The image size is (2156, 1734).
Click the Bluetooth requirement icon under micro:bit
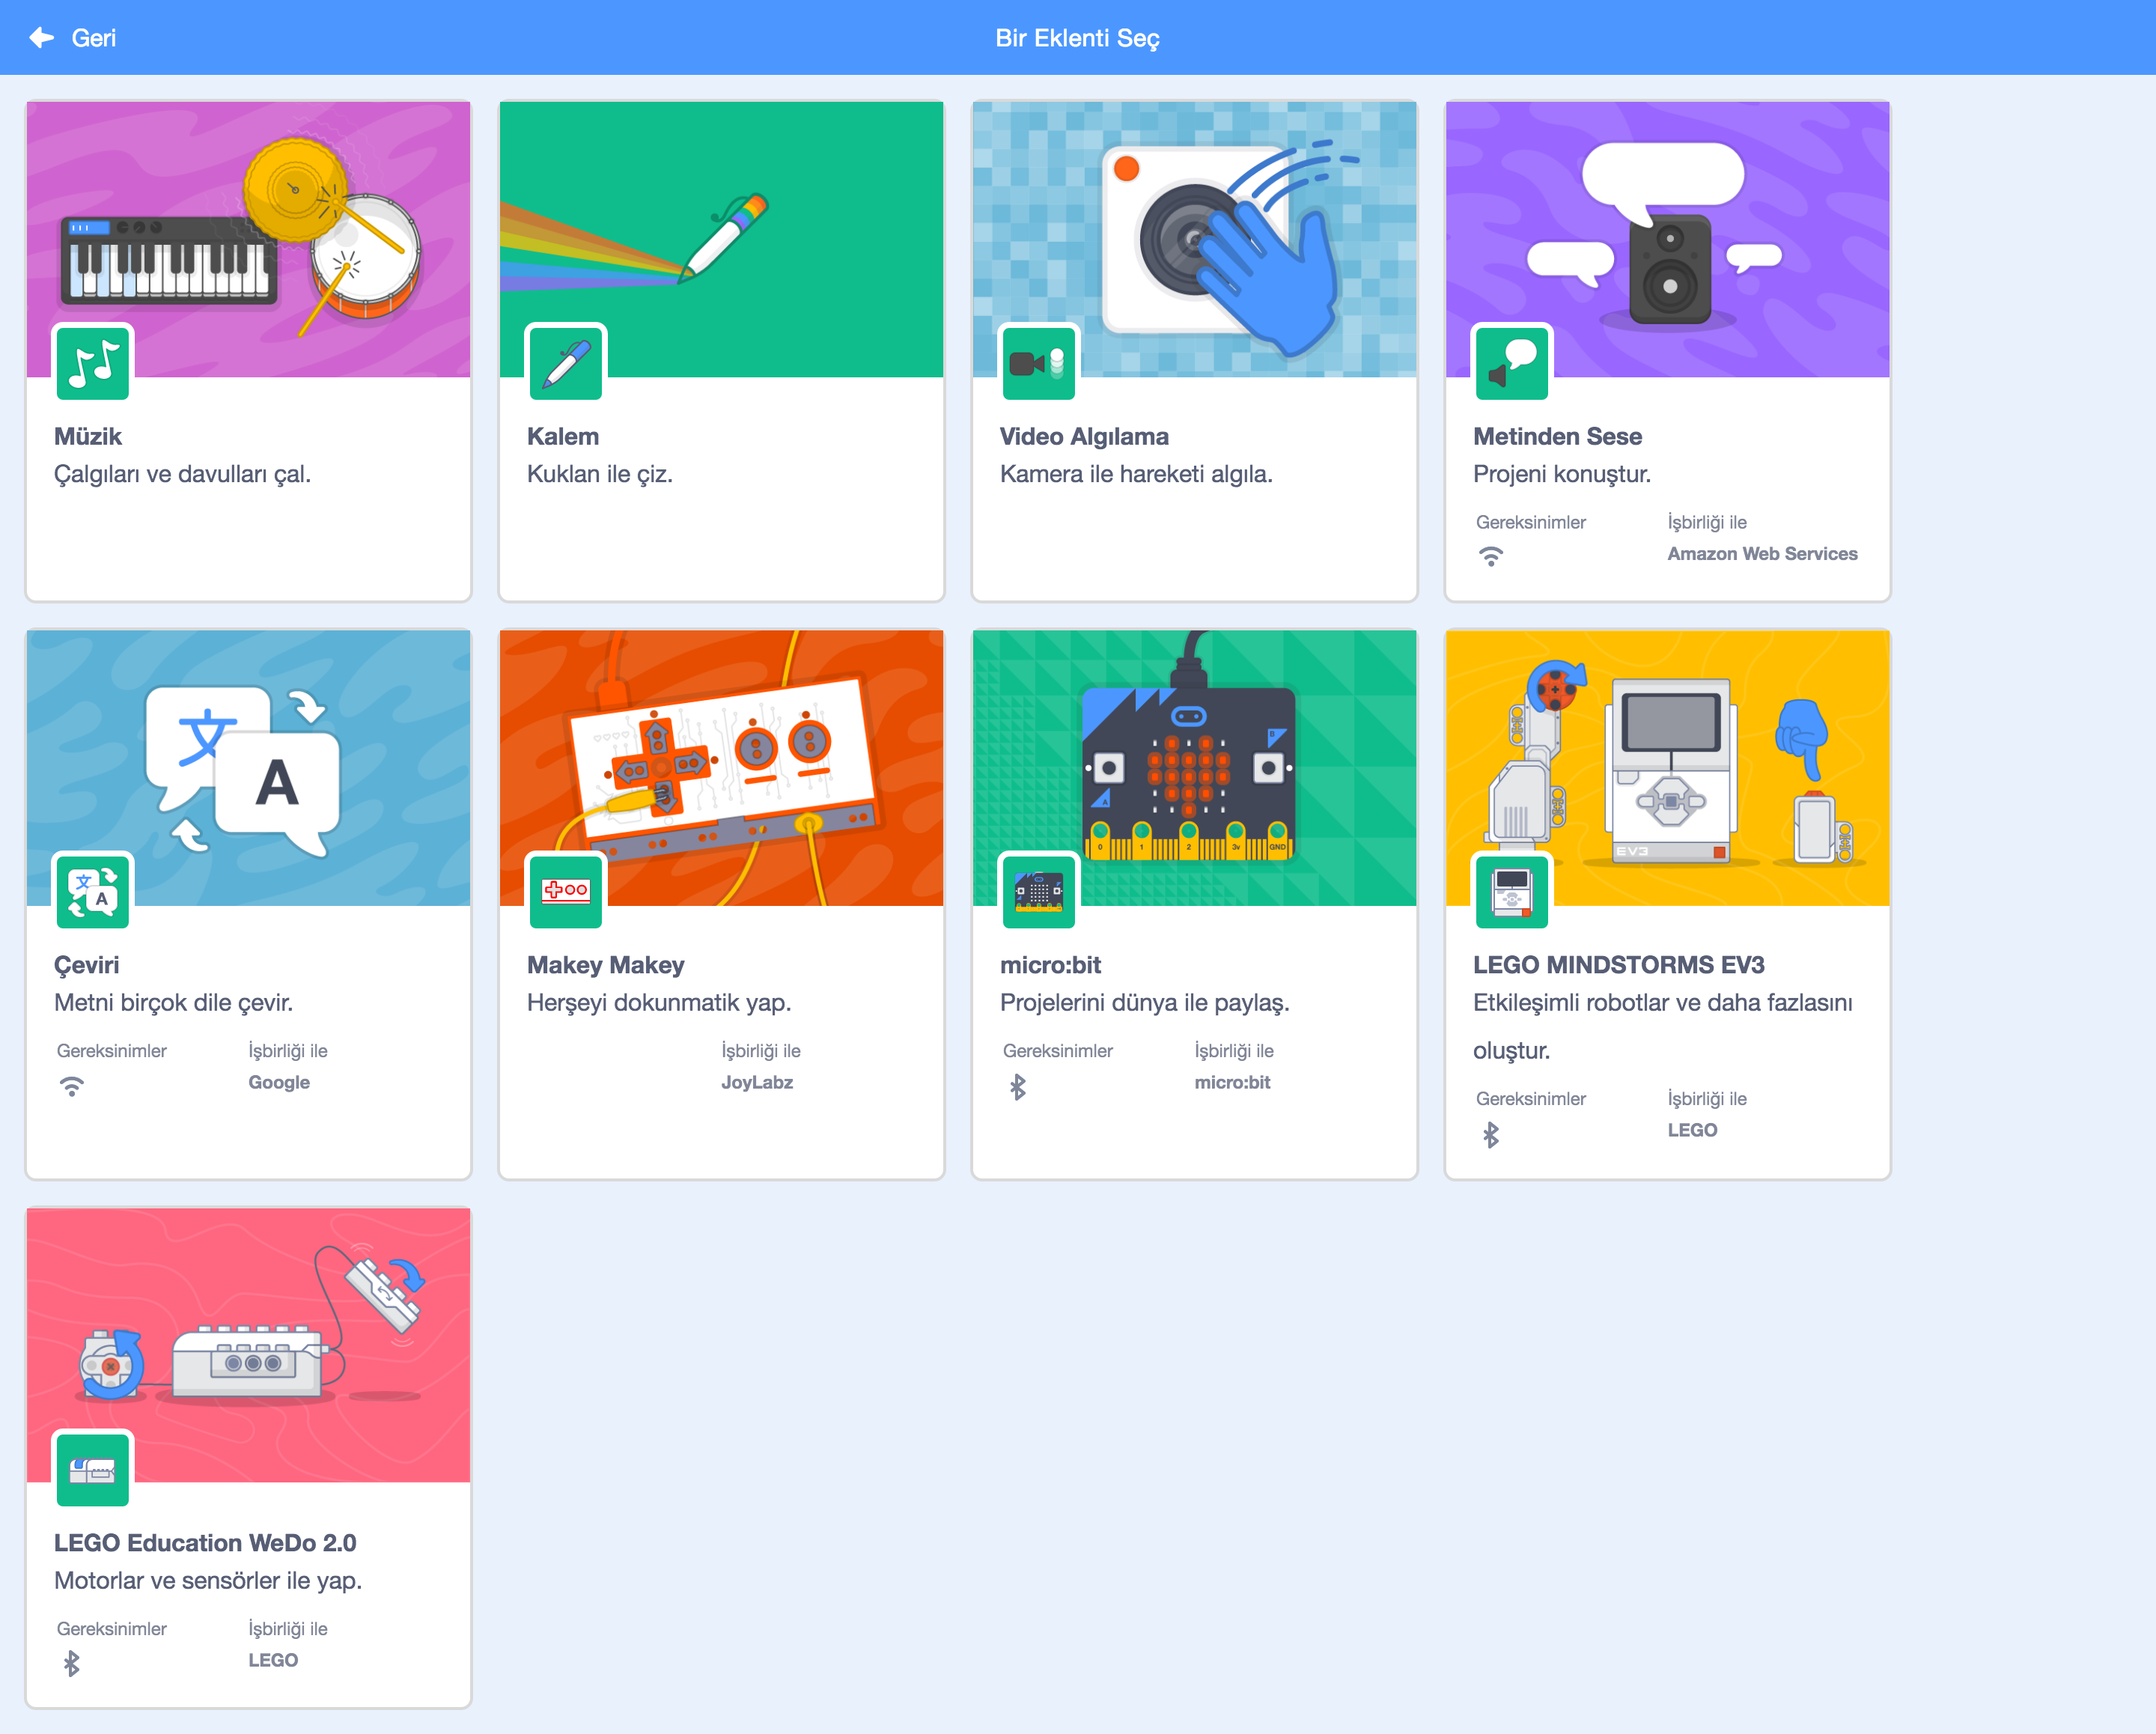pos(1018,1086)
